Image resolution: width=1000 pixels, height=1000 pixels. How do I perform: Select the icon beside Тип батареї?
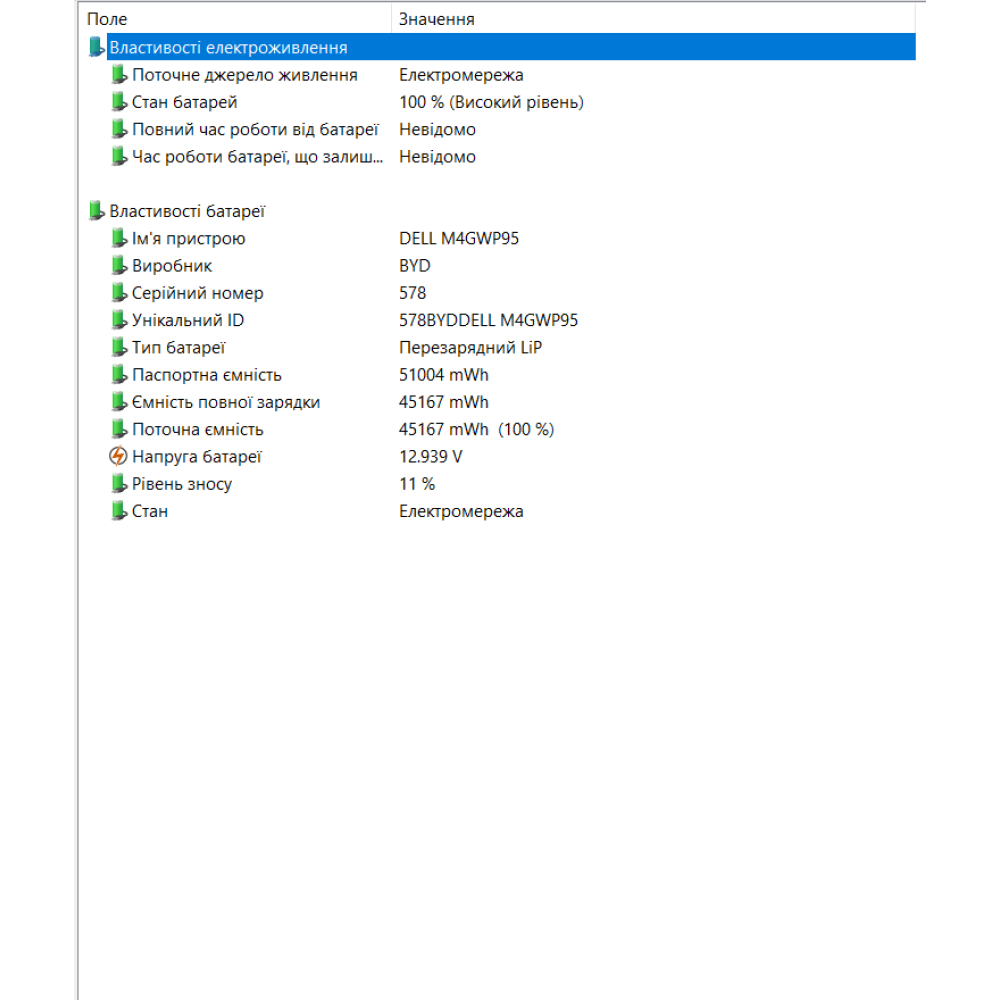tap(118, 347)
